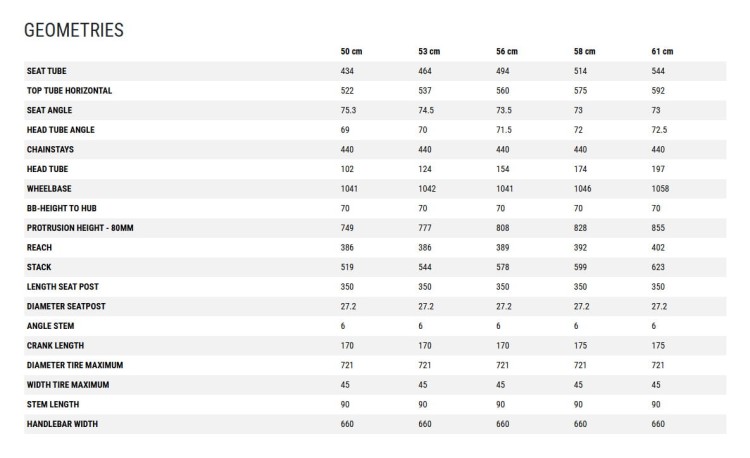
Task: Select the 58 cm column header
Action: tap(585, 51)
